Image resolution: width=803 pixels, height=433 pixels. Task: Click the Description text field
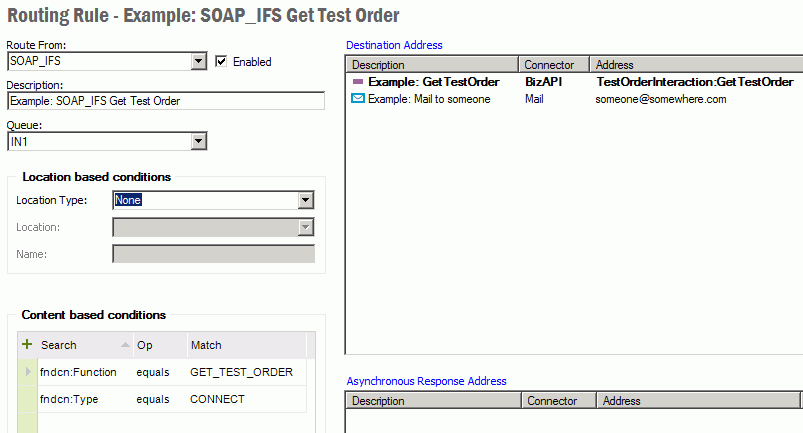pos(165,101)
